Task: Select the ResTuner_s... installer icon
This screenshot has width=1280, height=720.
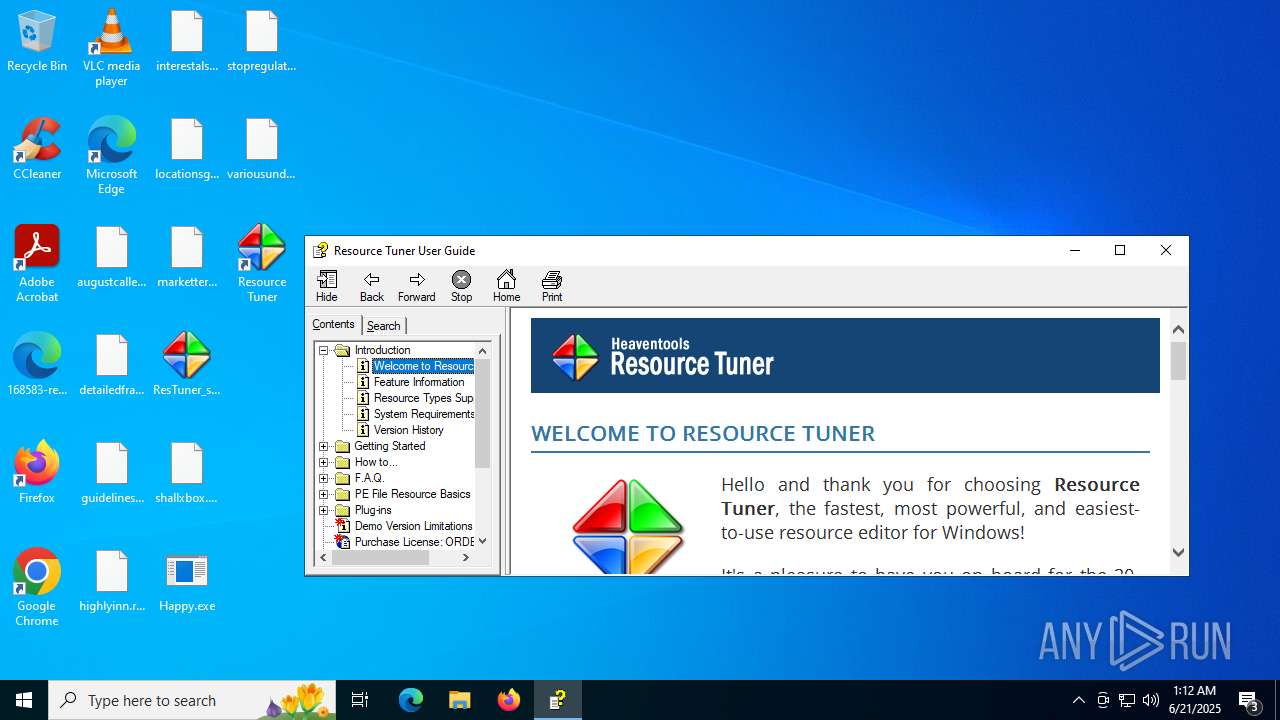Action: tap(187, 365)
